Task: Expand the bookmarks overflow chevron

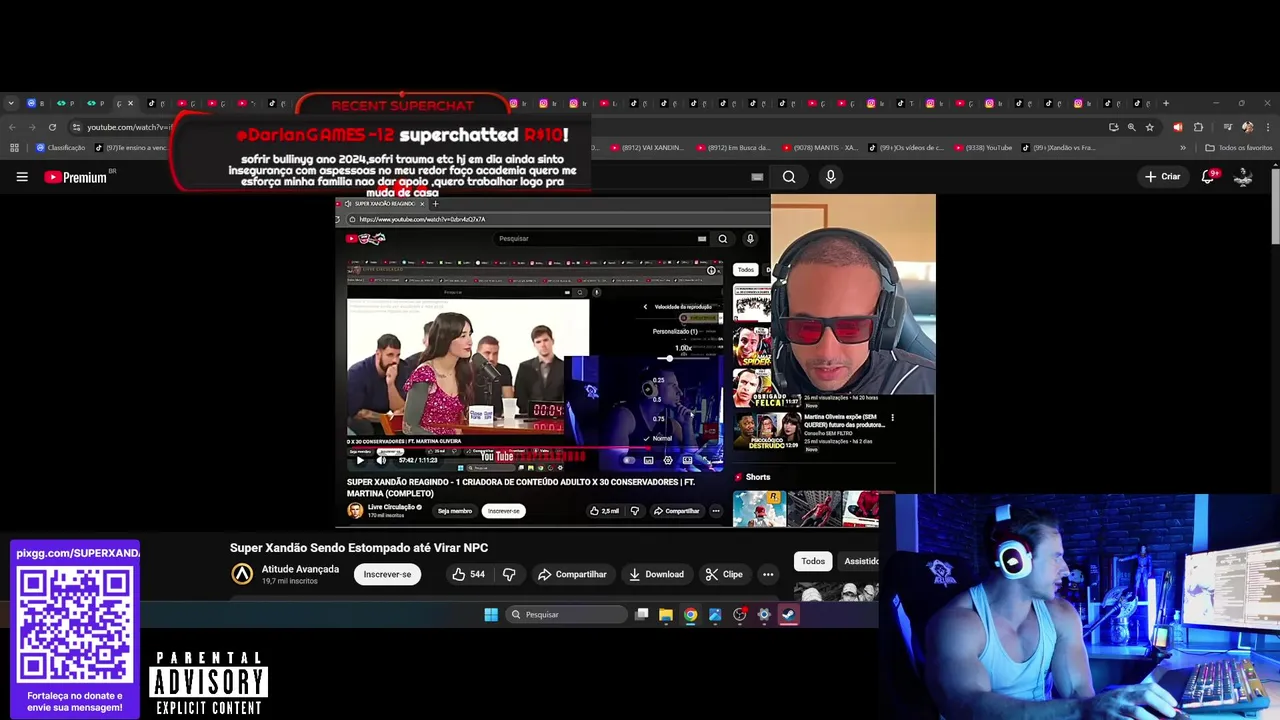Action: pyautogui.click(x=1183, y=148)
